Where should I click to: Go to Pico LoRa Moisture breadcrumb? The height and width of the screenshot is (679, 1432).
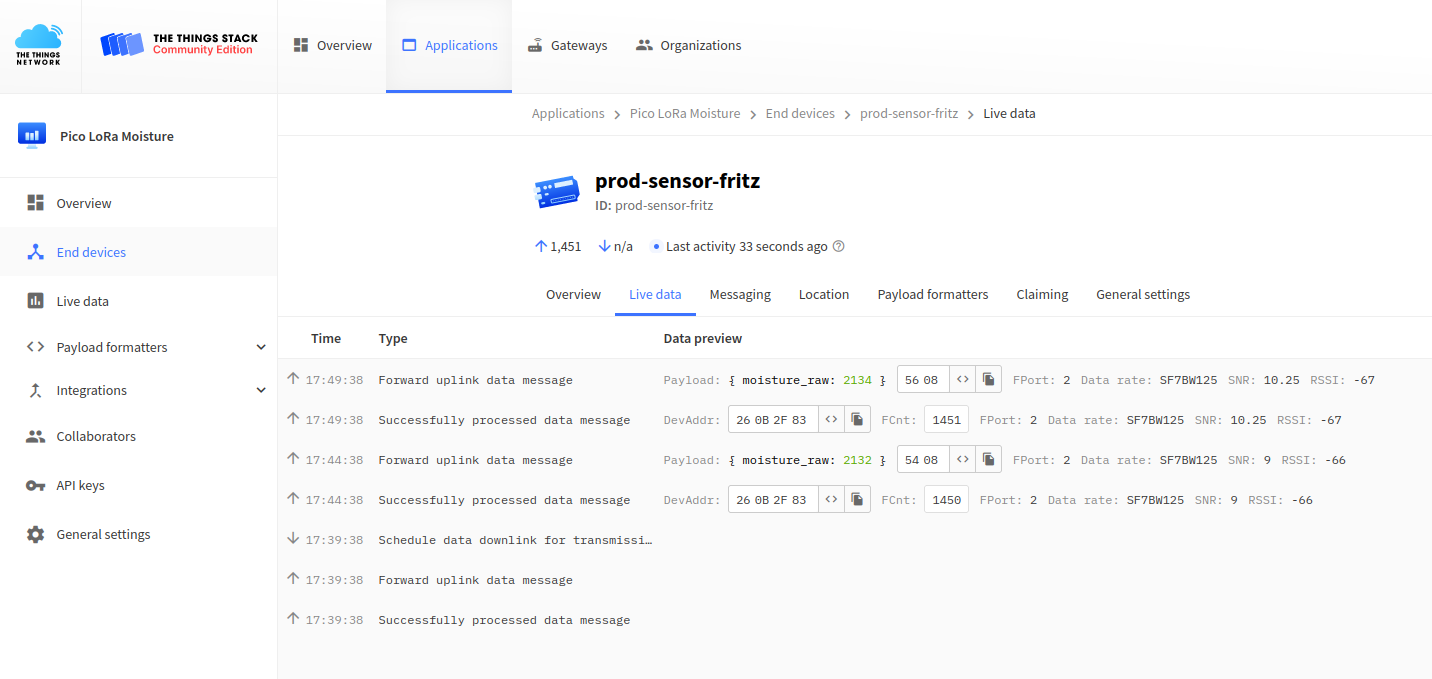[685, 113]
